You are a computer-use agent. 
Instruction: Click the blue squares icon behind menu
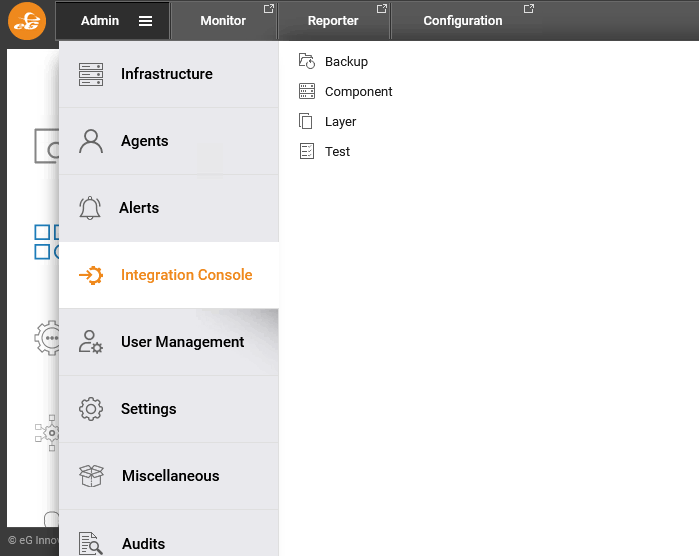tap(46, 242)
